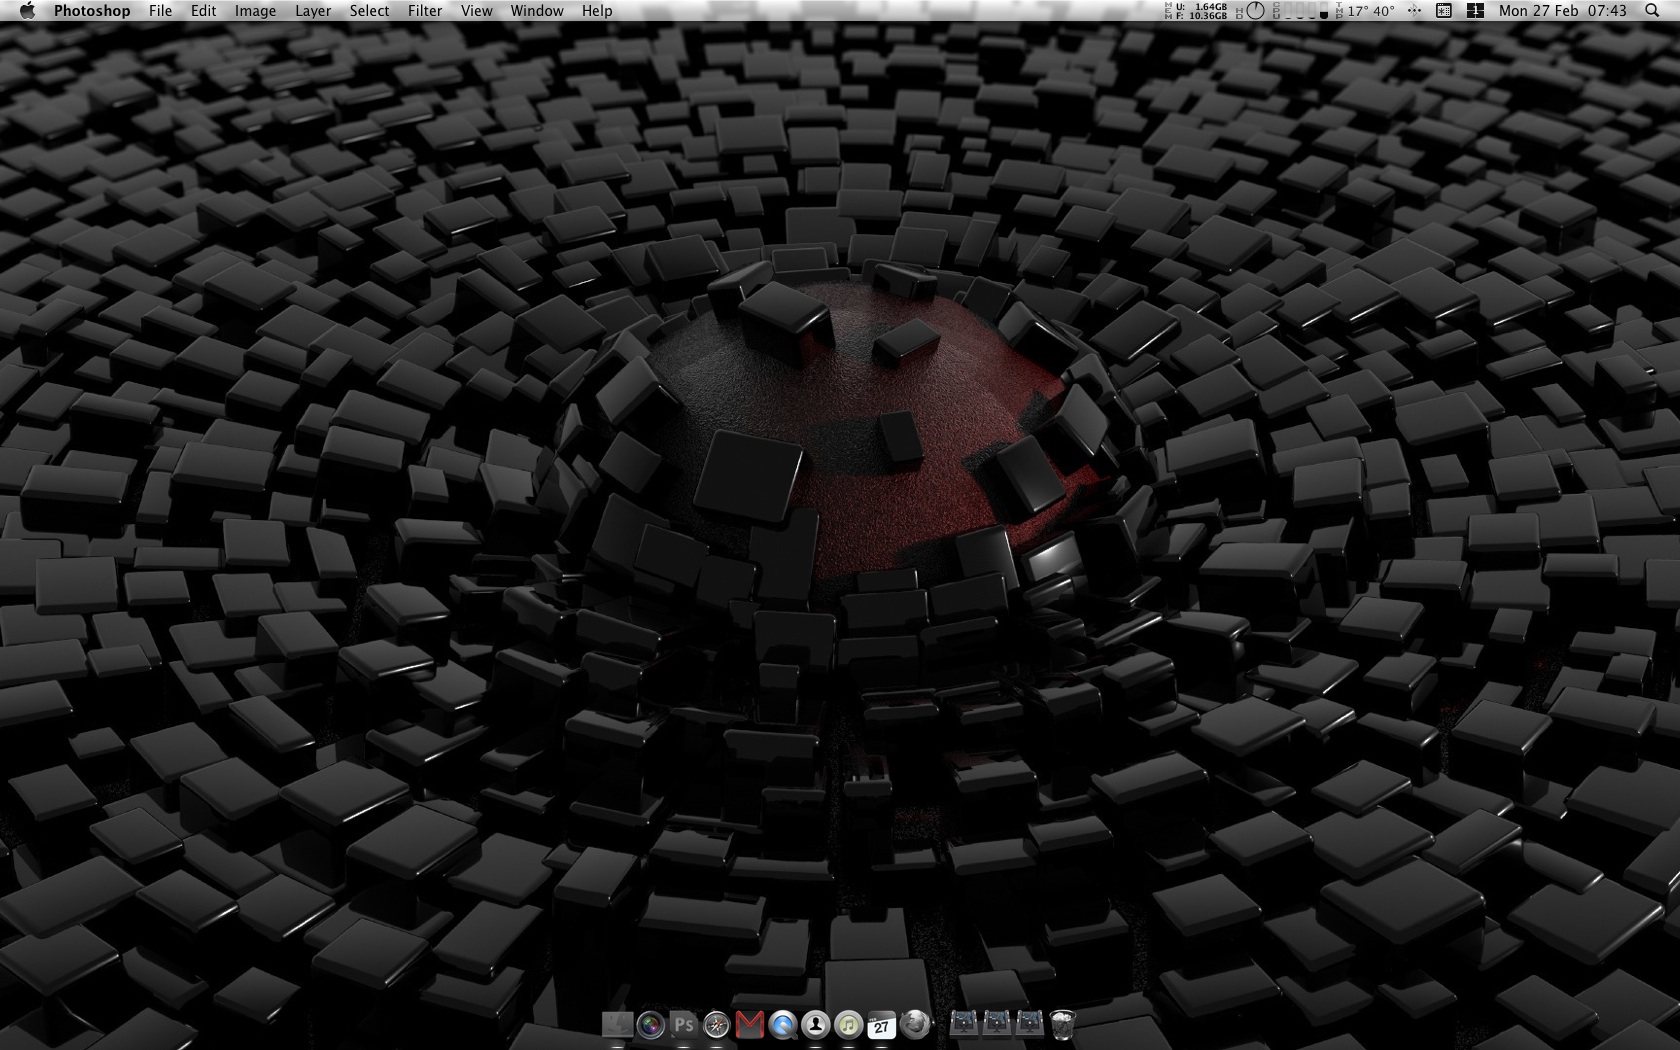Click the CPU activity bars indicator
The height and width of the screenshot is (1050, 1680).
tap(1300, 11)
